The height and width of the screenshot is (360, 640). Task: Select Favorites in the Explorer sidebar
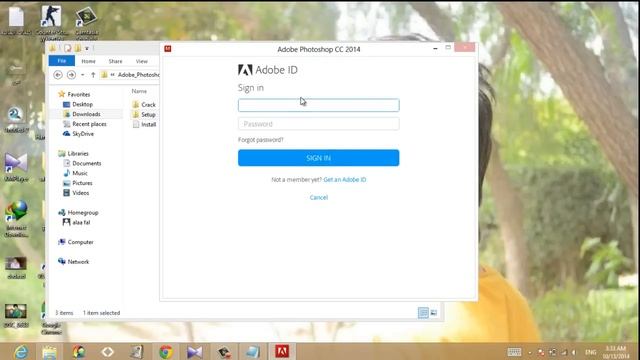pos(78,94)
